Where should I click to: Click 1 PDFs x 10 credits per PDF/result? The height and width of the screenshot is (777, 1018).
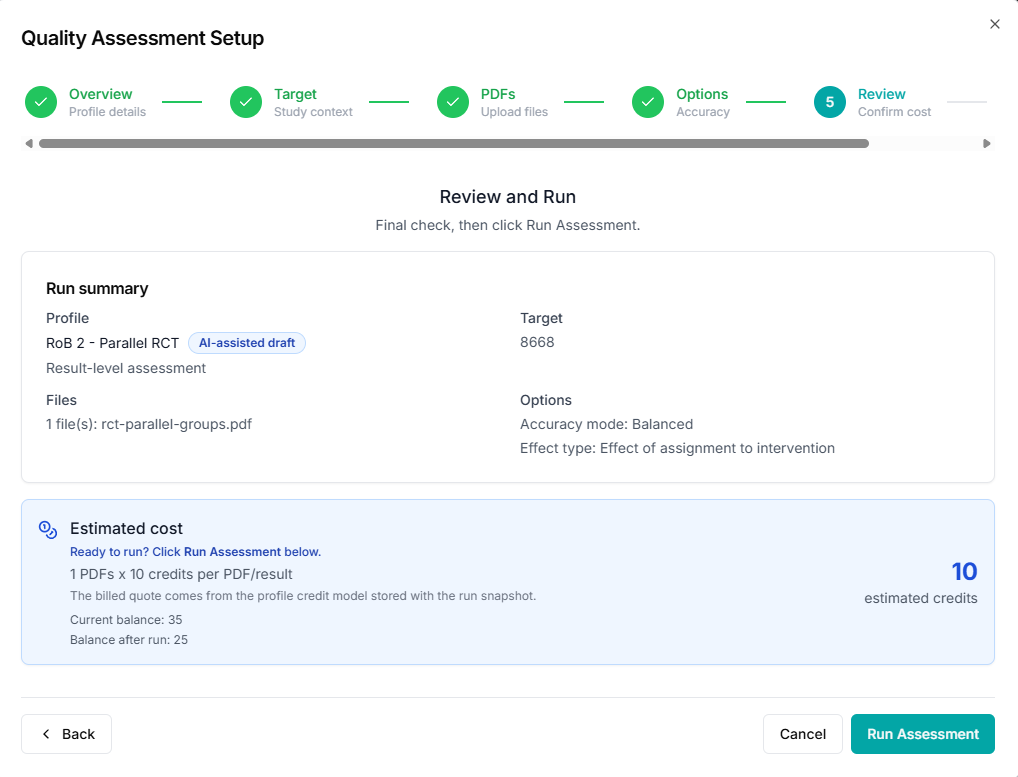click(181, 574)
